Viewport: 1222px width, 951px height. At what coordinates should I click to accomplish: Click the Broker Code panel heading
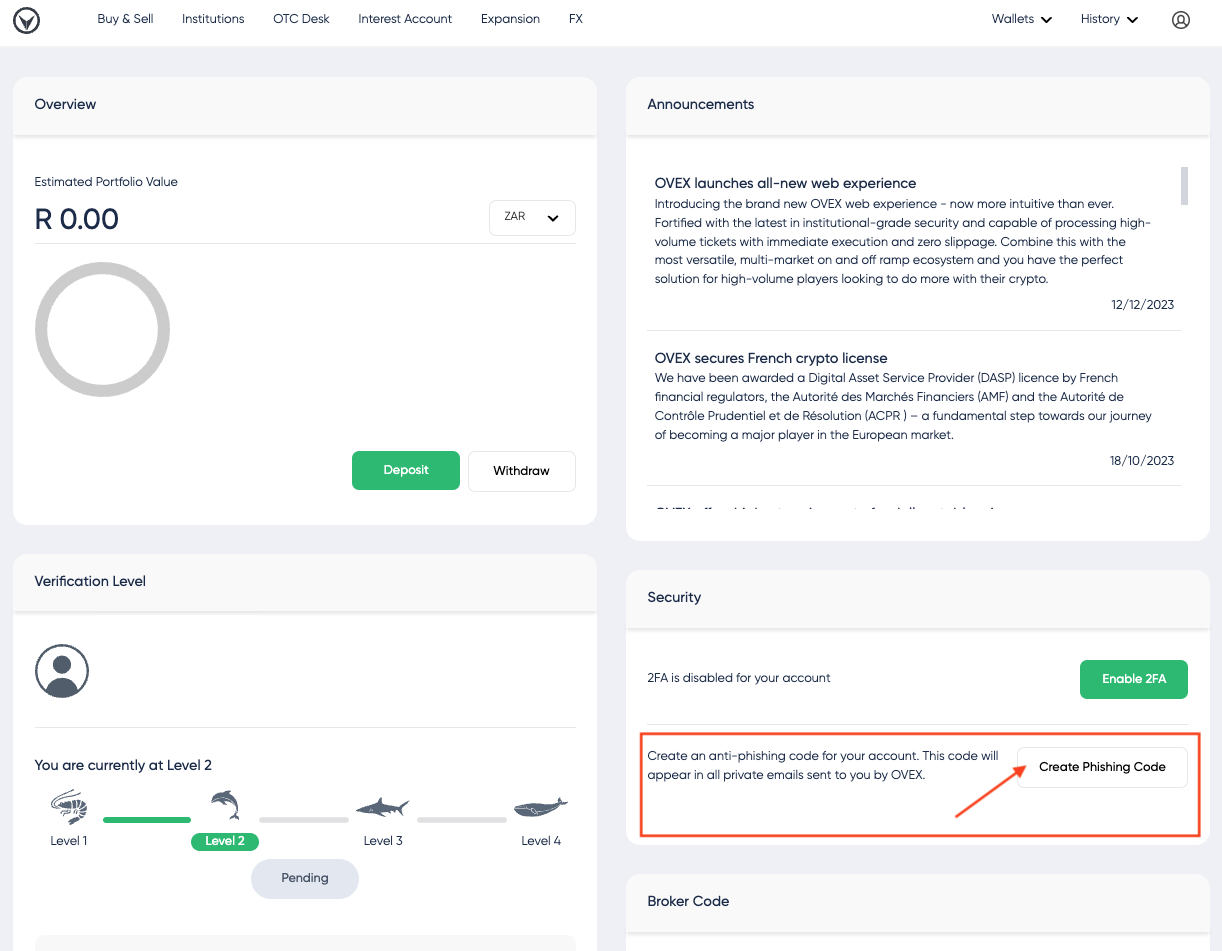[688, 901]
